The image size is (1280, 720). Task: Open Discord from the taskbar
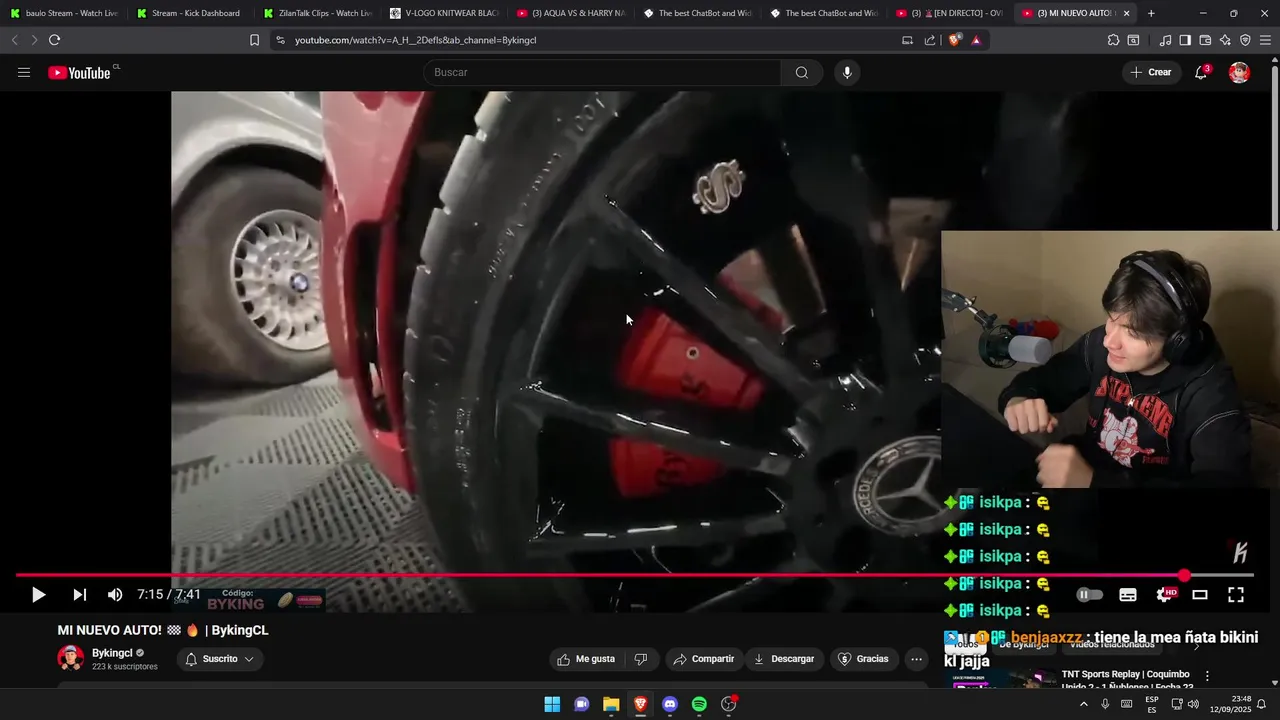(670, 704)
